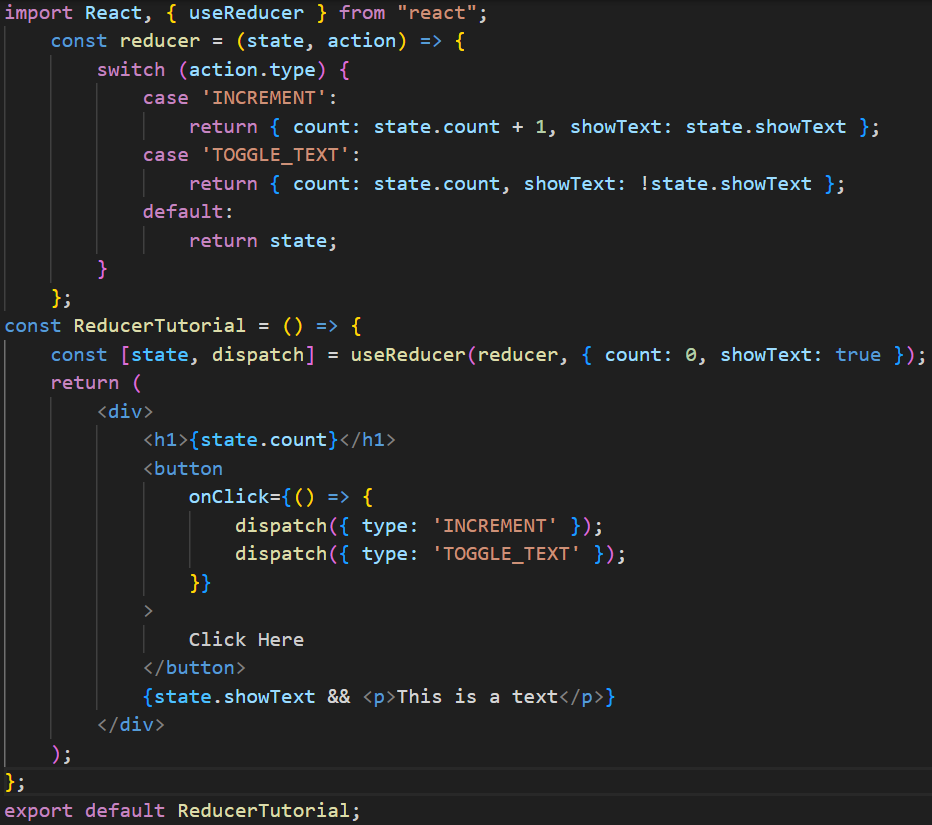Click the "react" string in the import
The width and height of the screenshot is (932, 825).
coord(437,13)
